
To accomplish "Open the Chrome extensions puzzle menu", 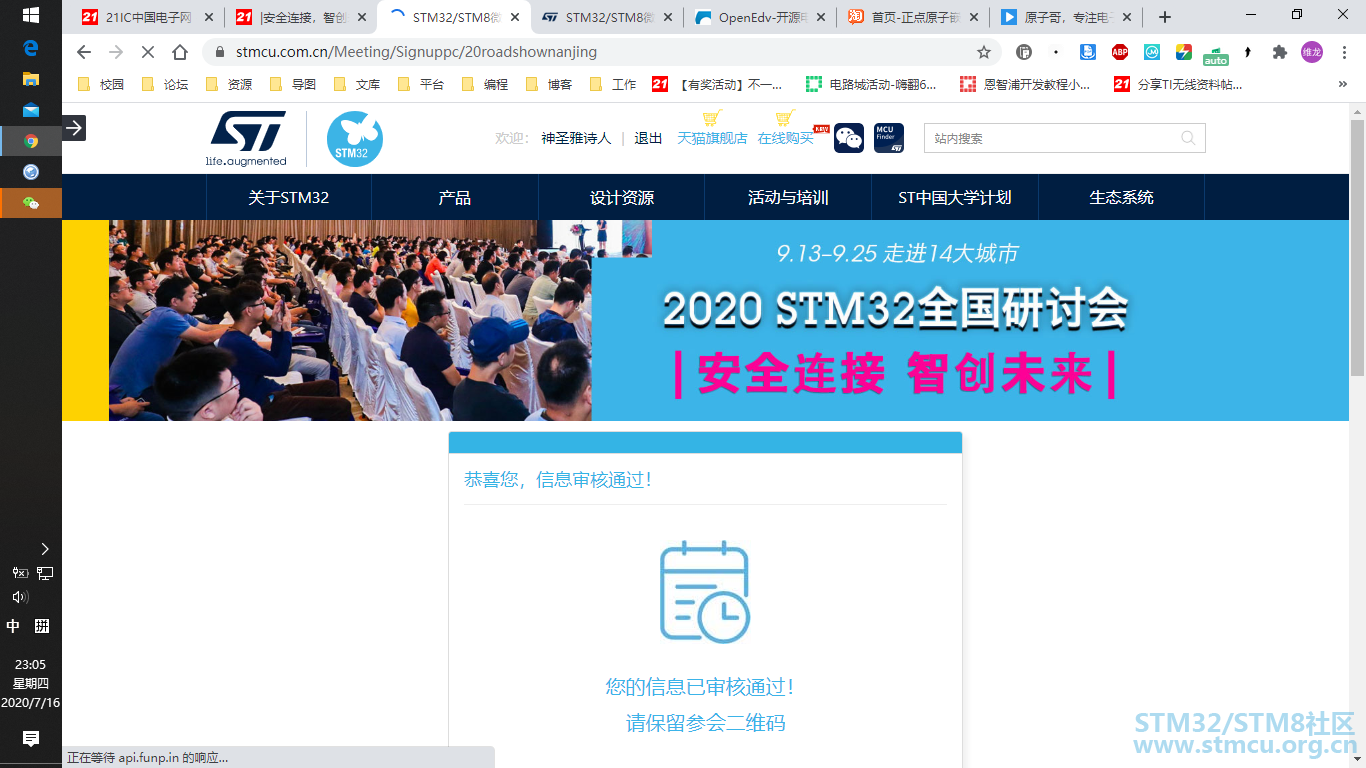I will coord(1280,52).
